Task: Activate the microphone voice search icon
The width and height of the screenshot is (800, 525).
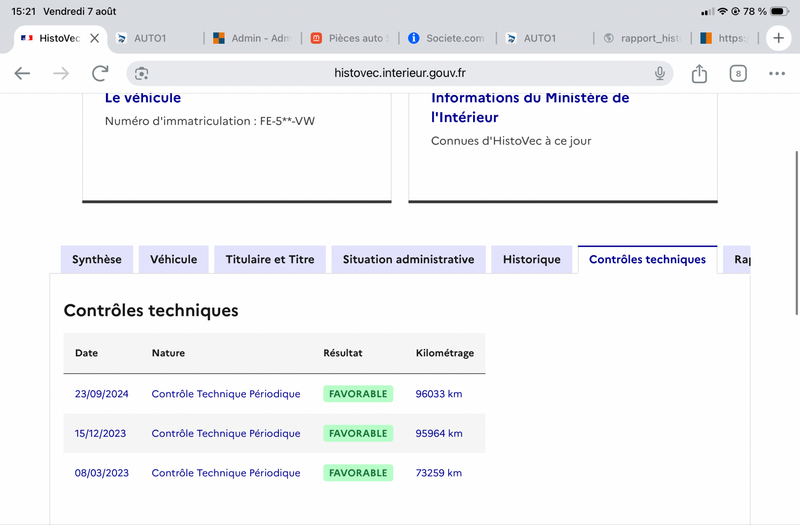Action: [660, 73]
